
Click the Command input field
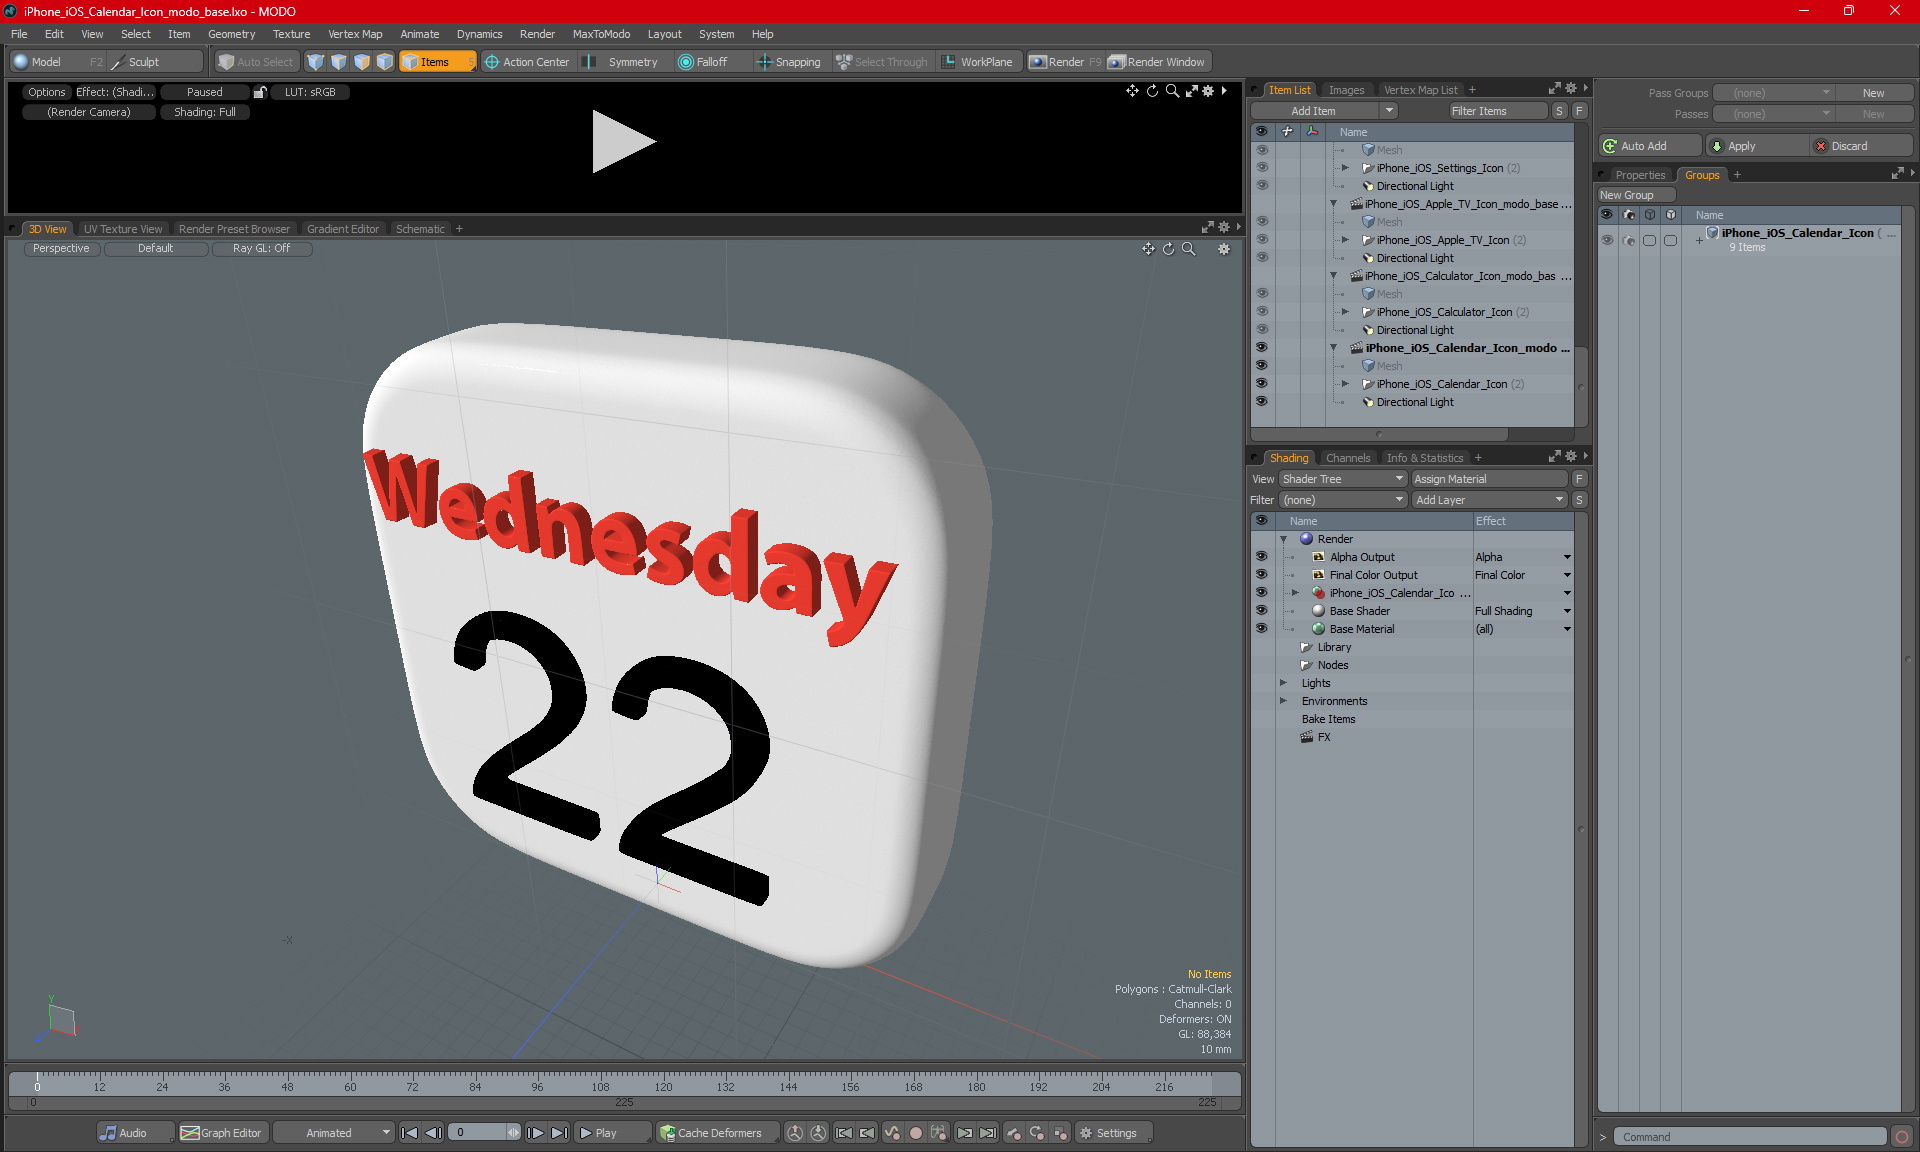coord(1752,1137)
